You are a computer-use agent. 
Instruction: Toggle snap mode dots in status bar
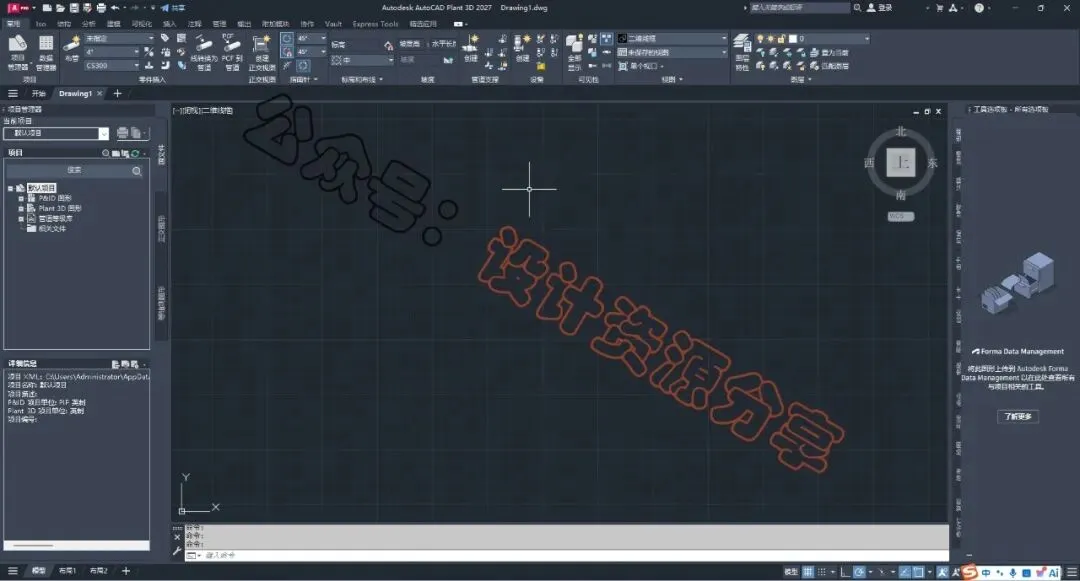[822, 572]
